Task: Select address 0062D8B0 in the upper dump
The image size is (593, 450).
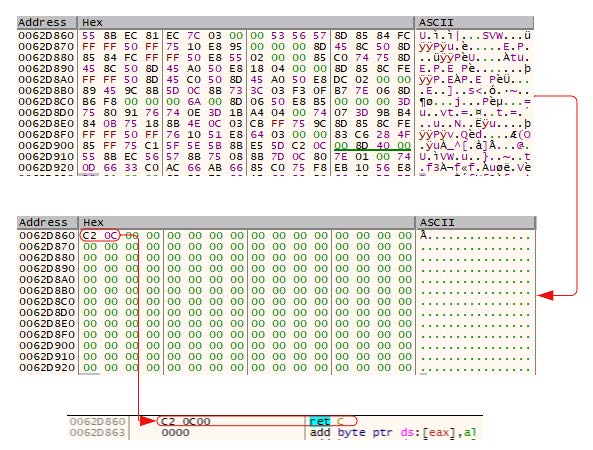Action: tap(46, 91)
